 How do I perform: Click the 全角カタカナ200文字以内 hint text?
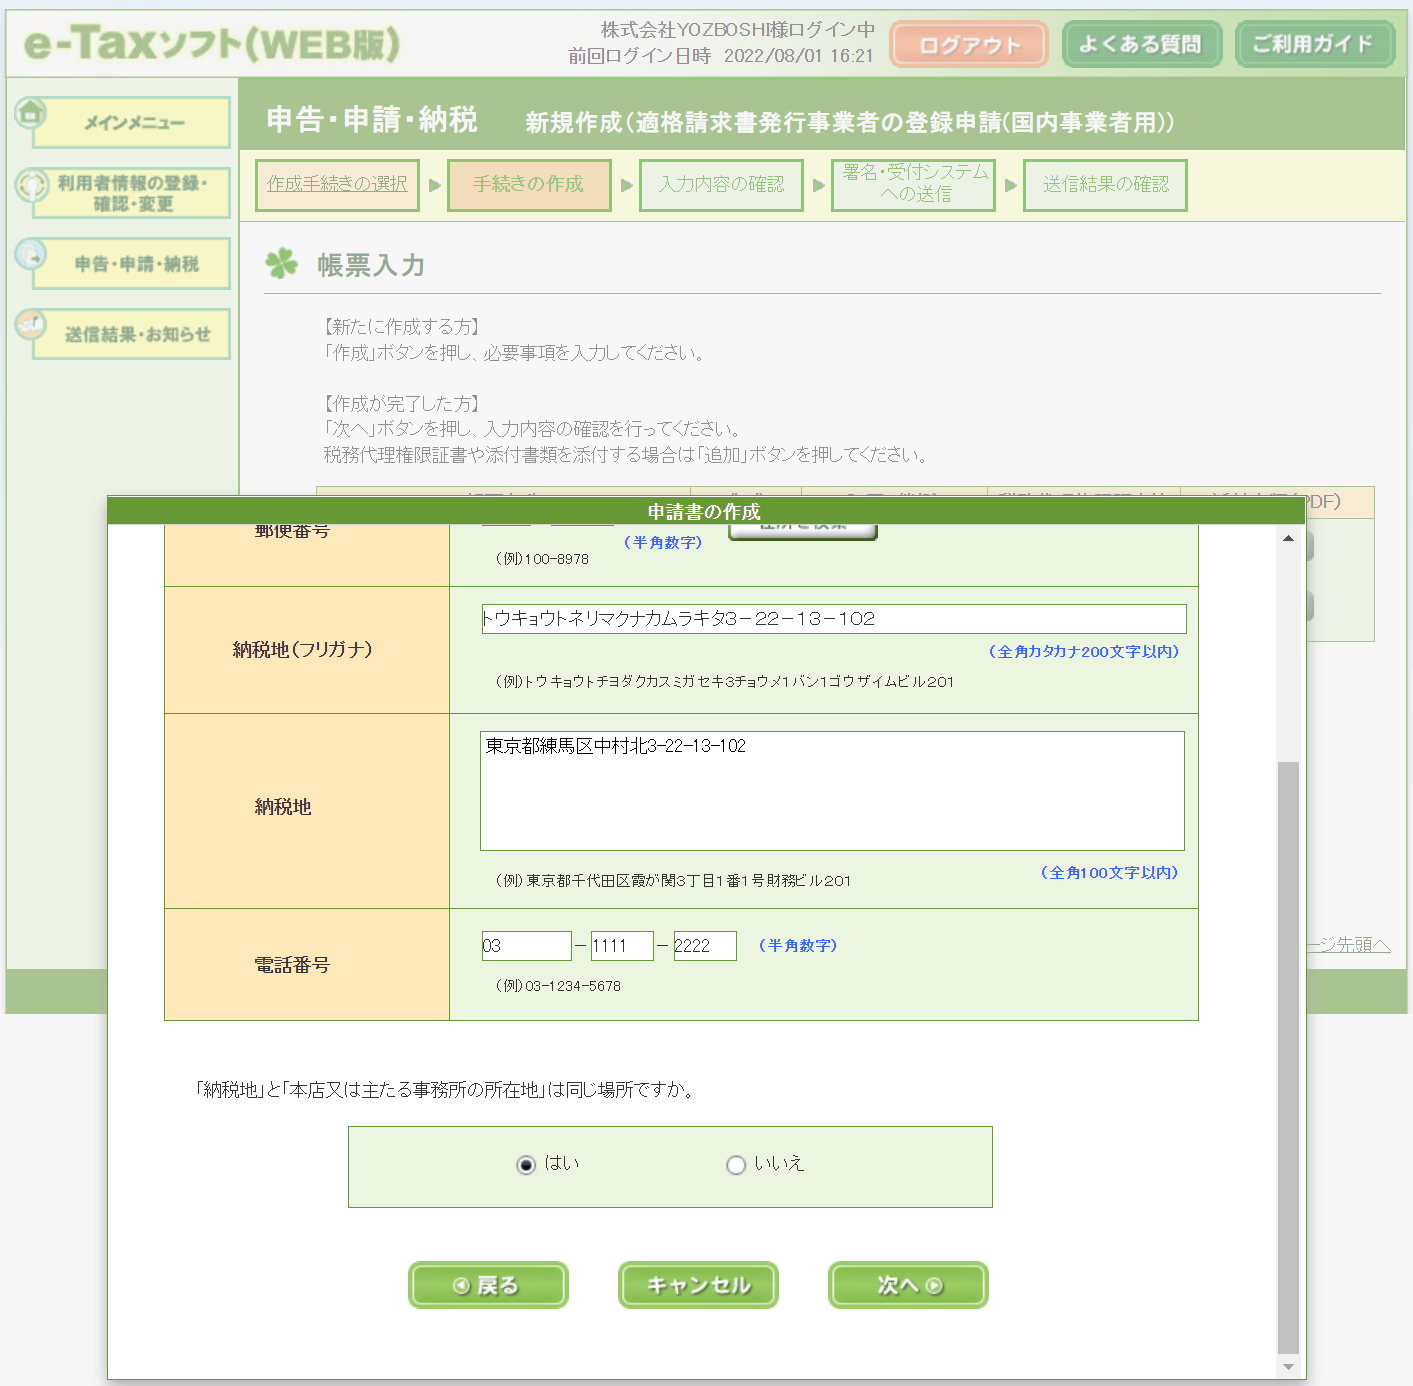(1084, 651)
